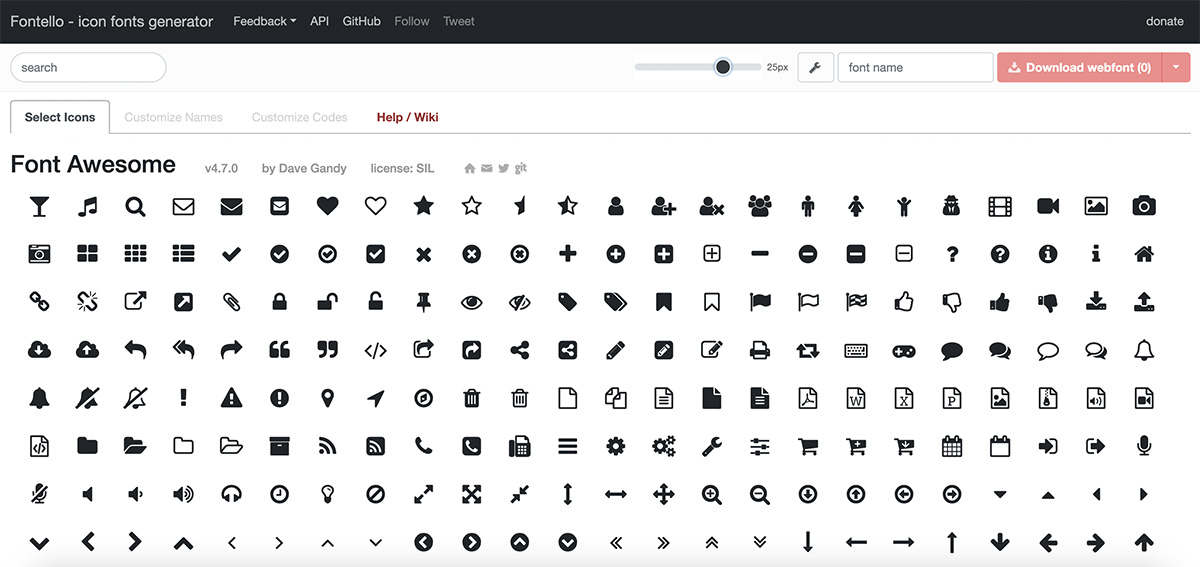This screenshot has width=1200, height=567.
Task: Pick the gamepad icon
Action: coord(904,350)
